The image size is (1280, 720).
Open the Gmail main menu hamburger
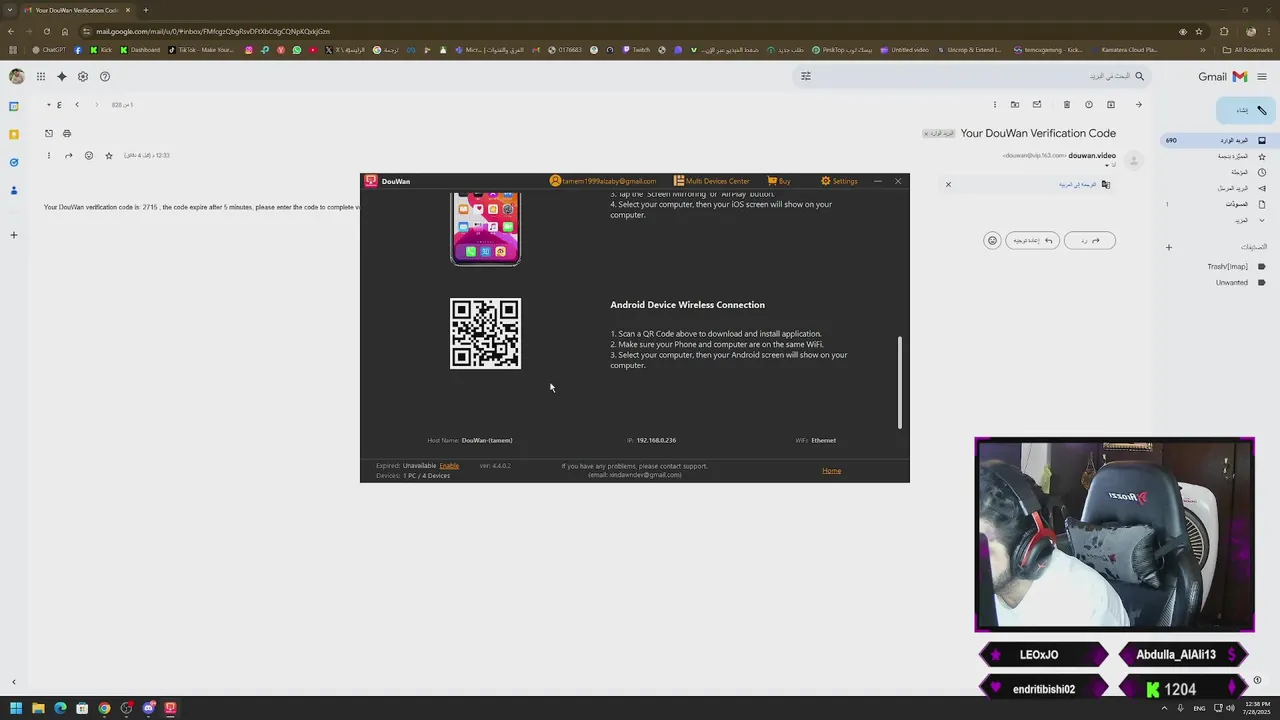[1262, 76]
